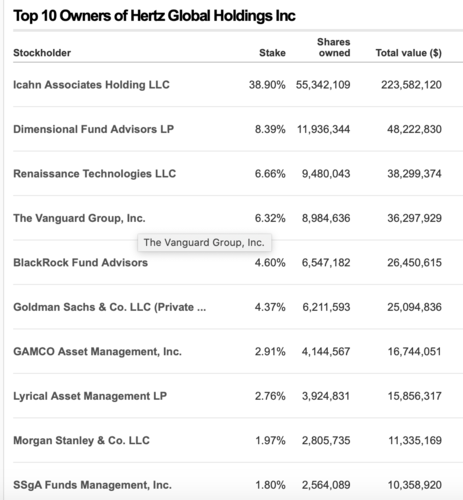463x500 pixels.
Task: Click The Vanguard Group, Inc. row name
Action: point(79,218)
